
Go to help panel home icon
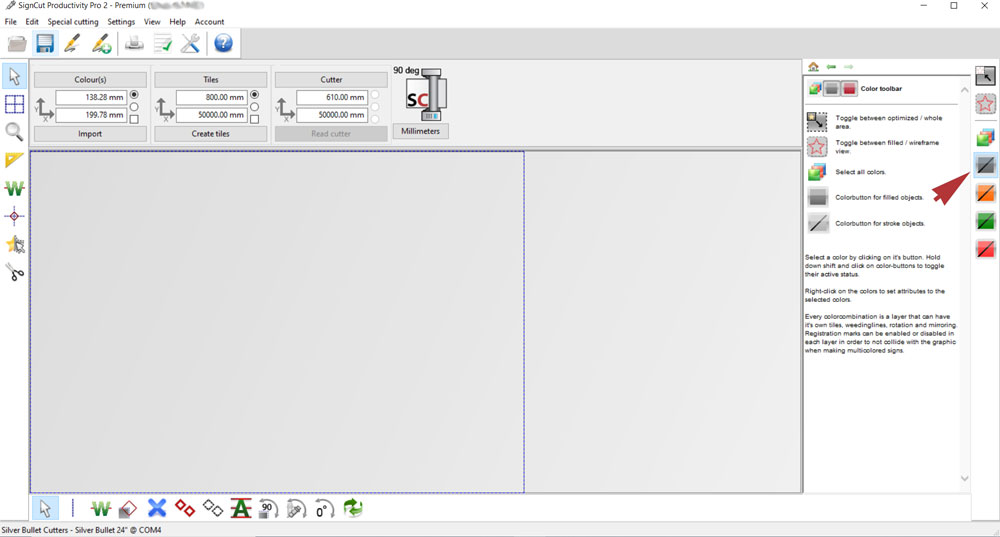coord(813,66)
